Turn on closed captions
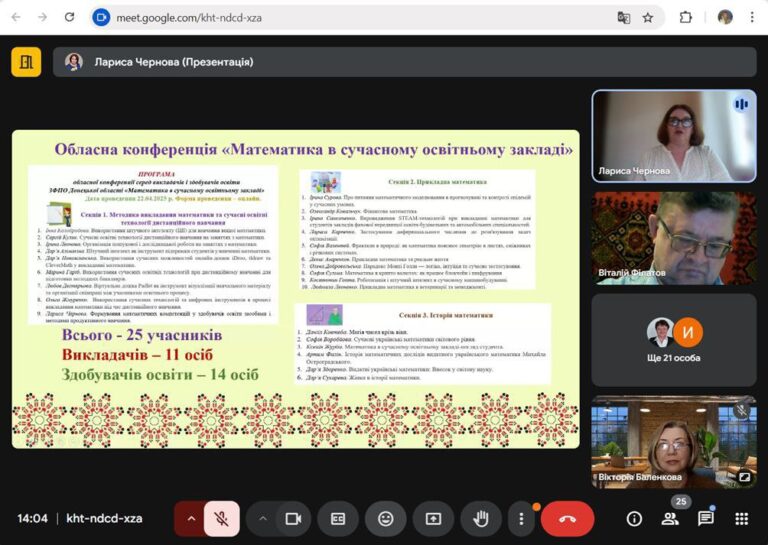The height and width of the screenshot is (545, 768). click(x=338, y=519)
